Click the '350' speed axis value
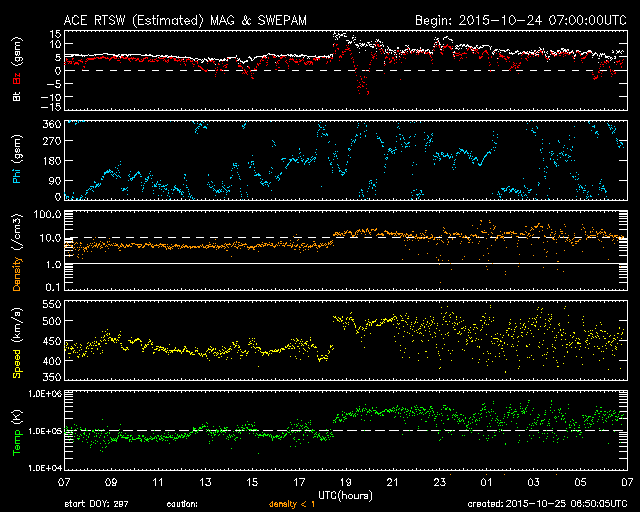This screenshot has height=512, width=640. click(52, 377)
